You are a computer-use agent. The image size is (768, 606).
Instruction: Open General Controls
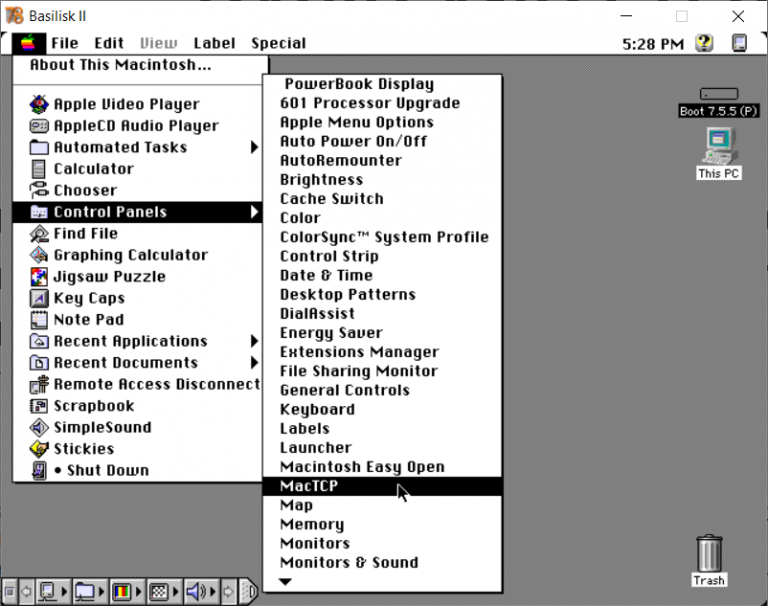(382, 390)
